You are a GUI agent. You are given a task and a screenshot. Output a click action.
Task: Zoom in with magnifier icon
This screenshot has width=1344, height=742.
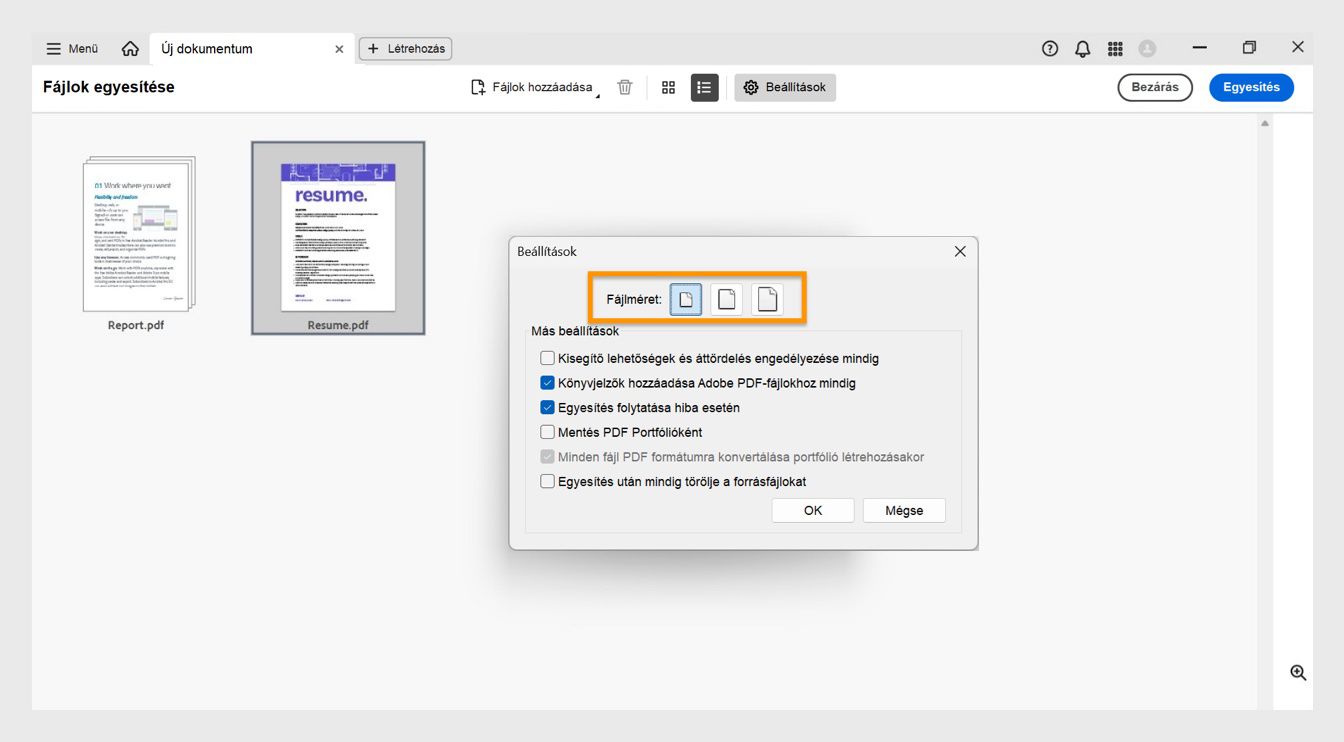[x=1298, y=673]
